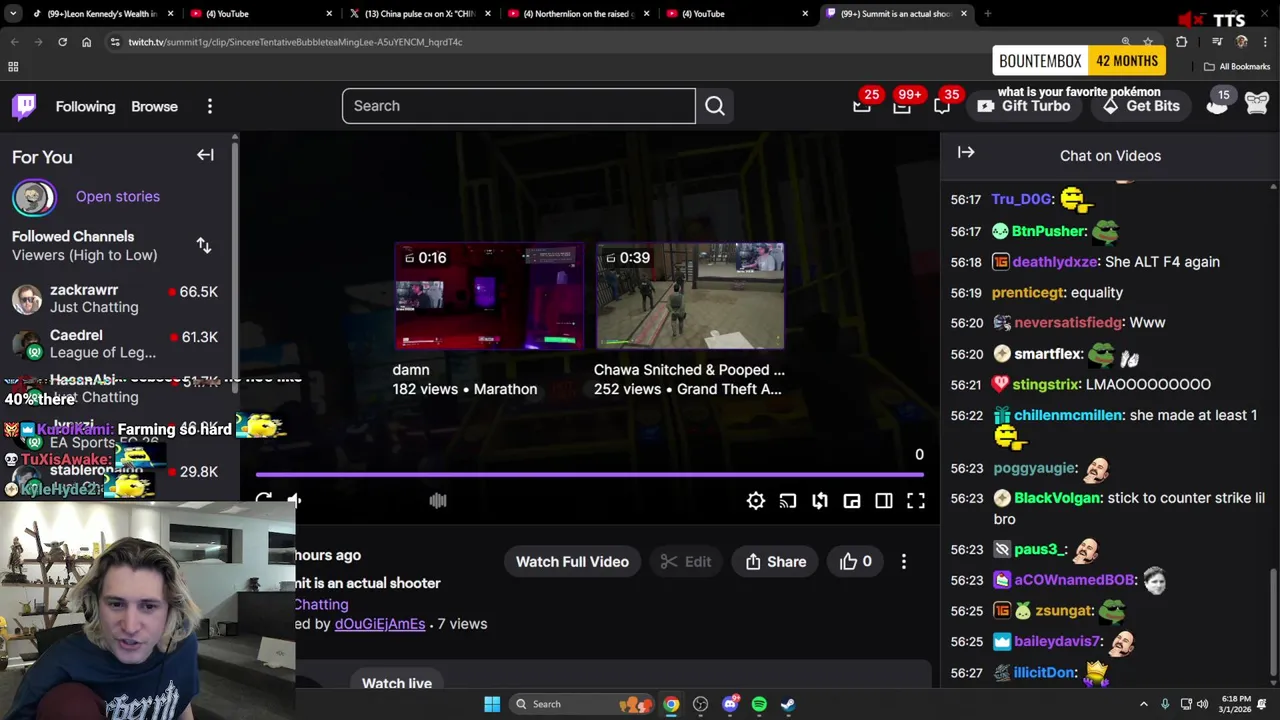Open Chrome media controls icon
Screen dimensions: 1280x720
tap(1217, 42)
